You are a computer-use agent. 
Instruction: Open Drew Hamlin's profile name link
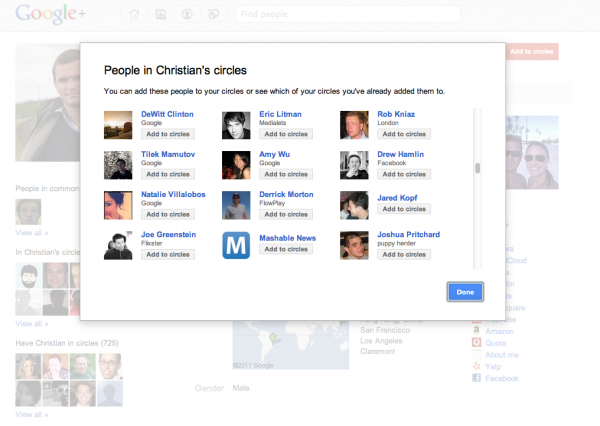pos(401,154)
